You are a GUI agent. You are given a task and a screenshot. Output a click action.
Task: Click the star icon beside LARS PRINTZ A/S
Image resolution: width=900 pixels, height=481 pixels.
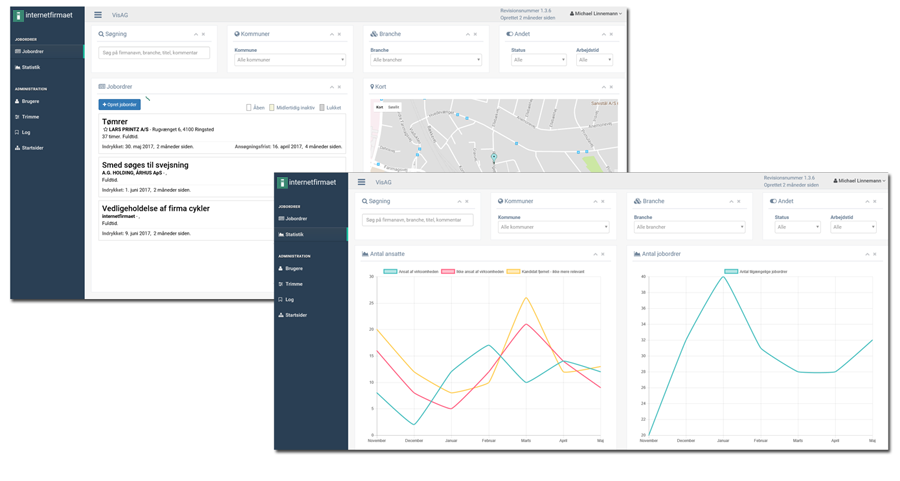tap(106, 130)
